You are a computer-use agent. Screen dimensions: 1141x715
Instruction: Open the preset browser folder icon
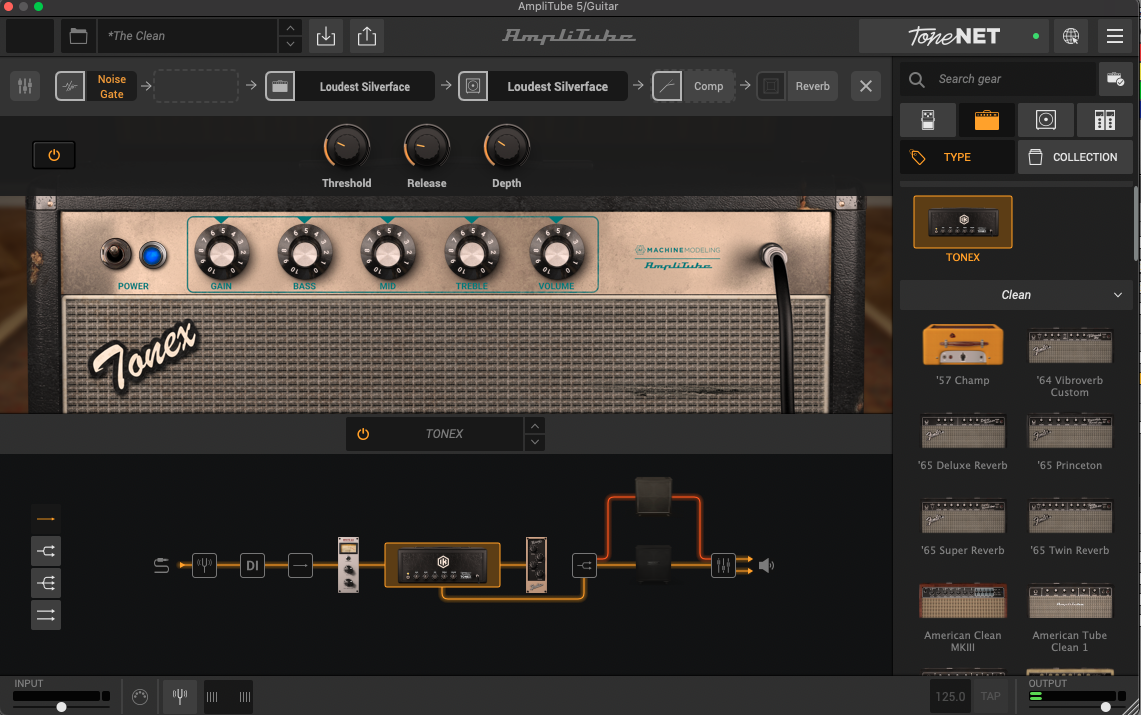point(78,36)
